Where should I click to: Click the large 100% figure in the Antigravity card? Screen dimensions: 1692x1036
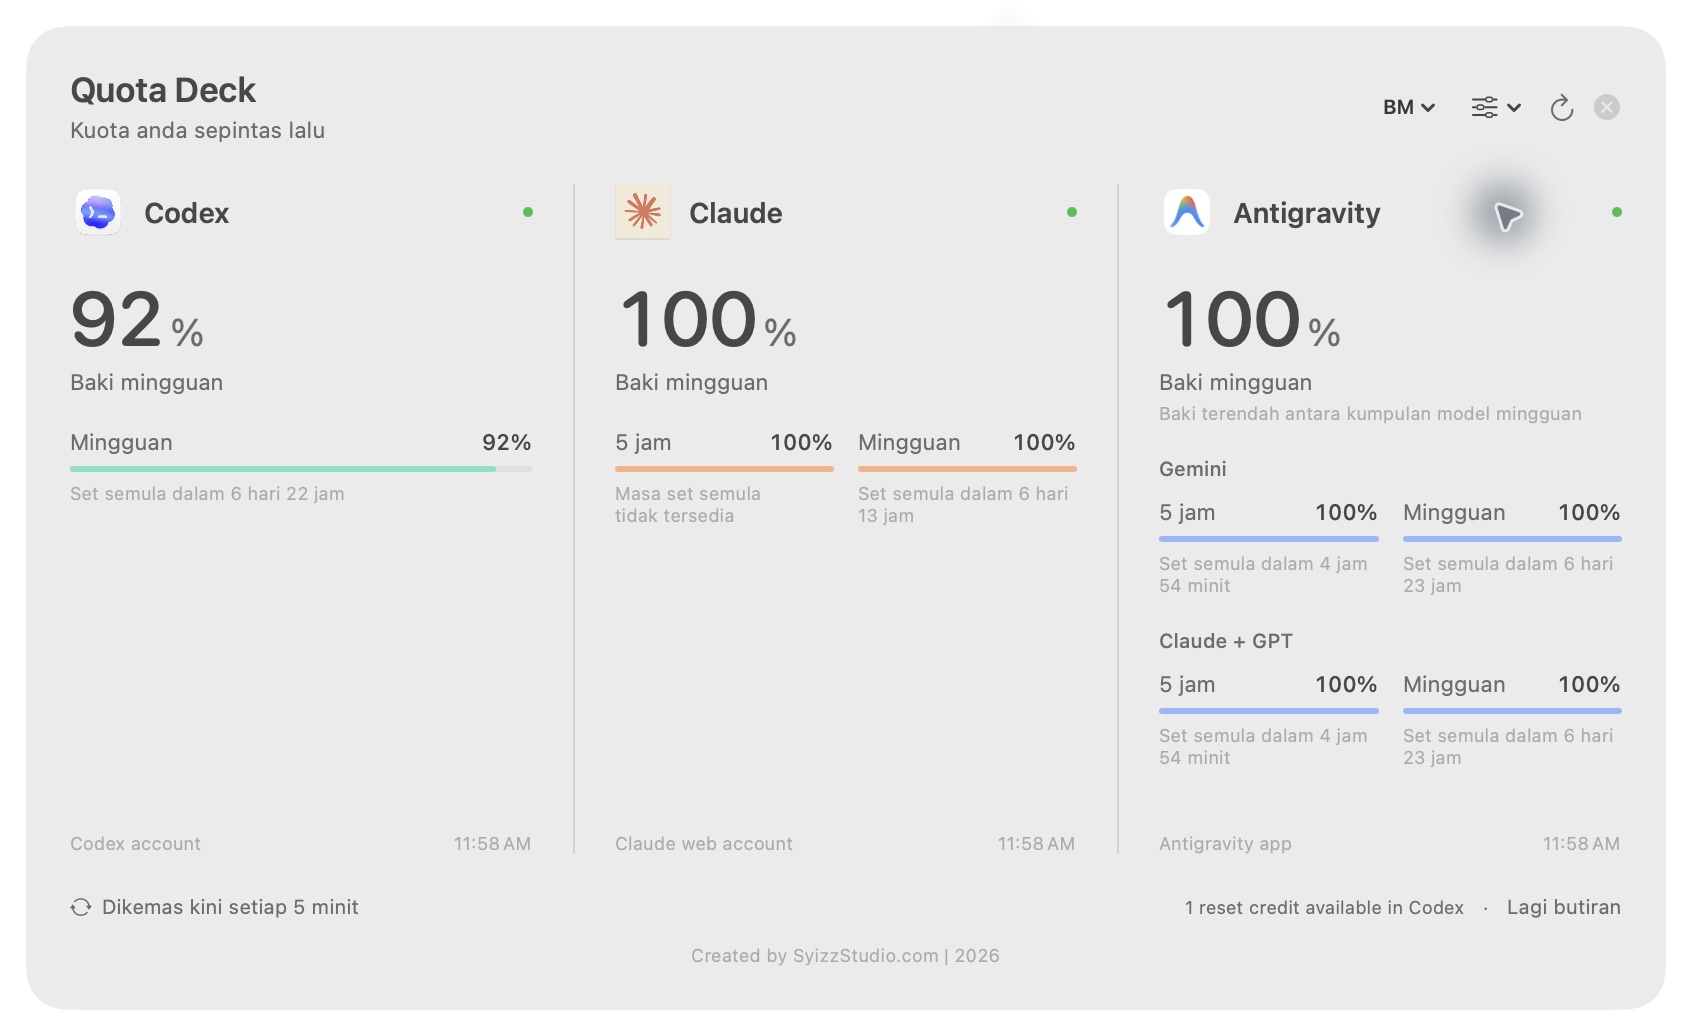(x=1252, y=320)
